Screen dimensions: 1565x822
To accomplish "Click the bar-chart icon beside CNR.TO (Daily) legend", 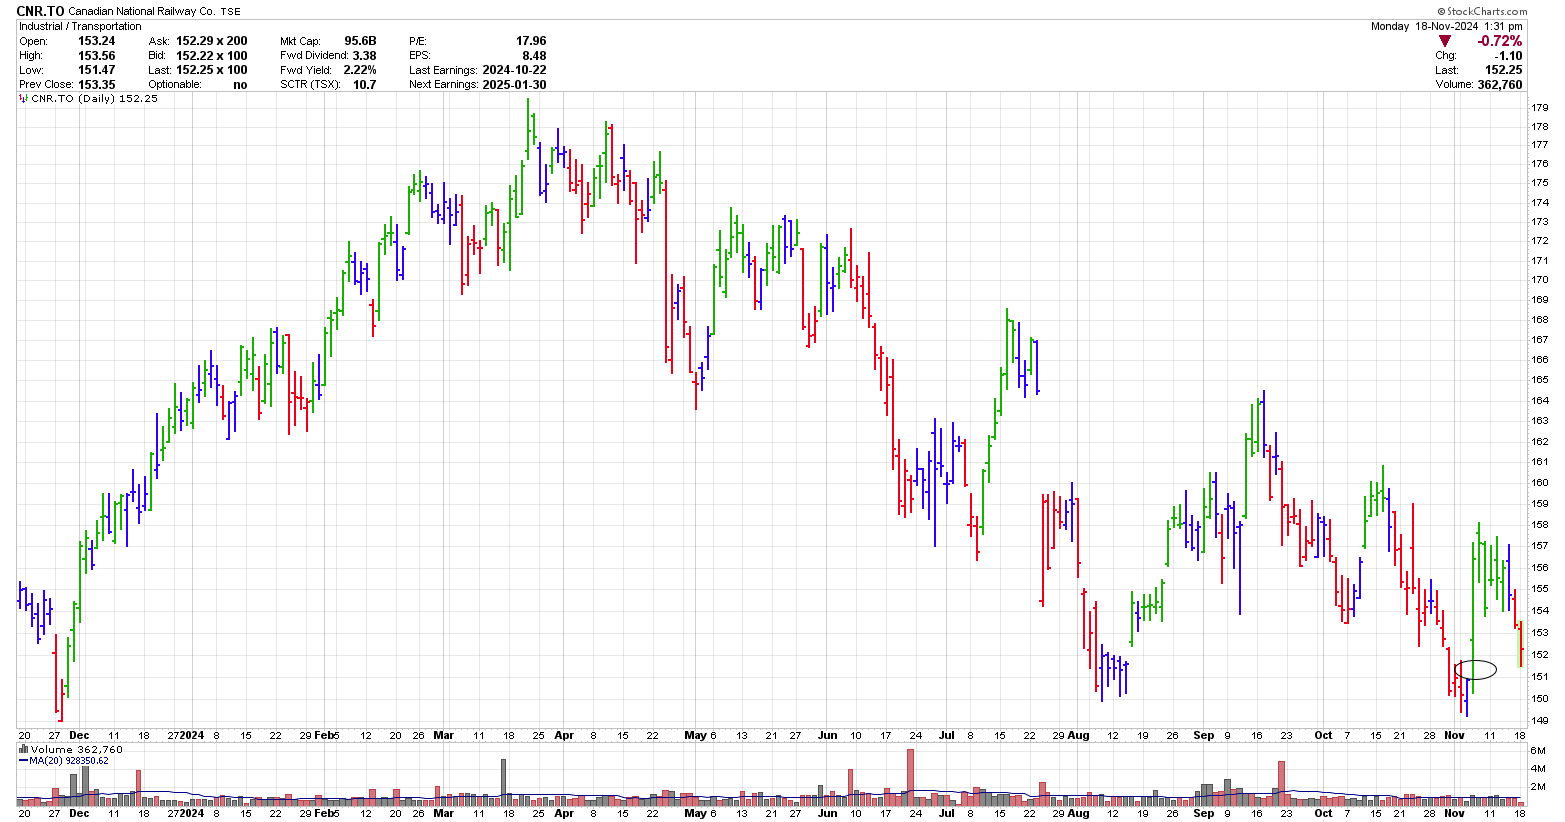I will click(24, 99).
